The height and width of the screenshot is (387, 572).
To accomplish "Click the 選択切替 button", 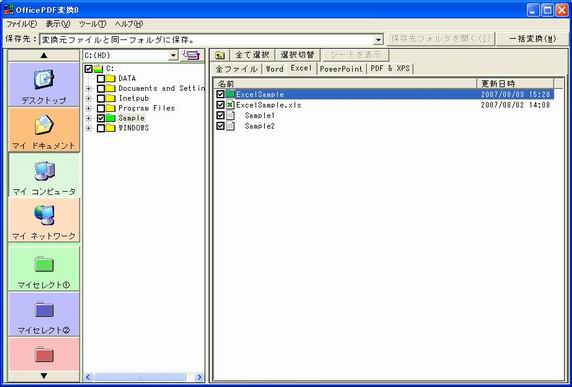I will 297,55.
